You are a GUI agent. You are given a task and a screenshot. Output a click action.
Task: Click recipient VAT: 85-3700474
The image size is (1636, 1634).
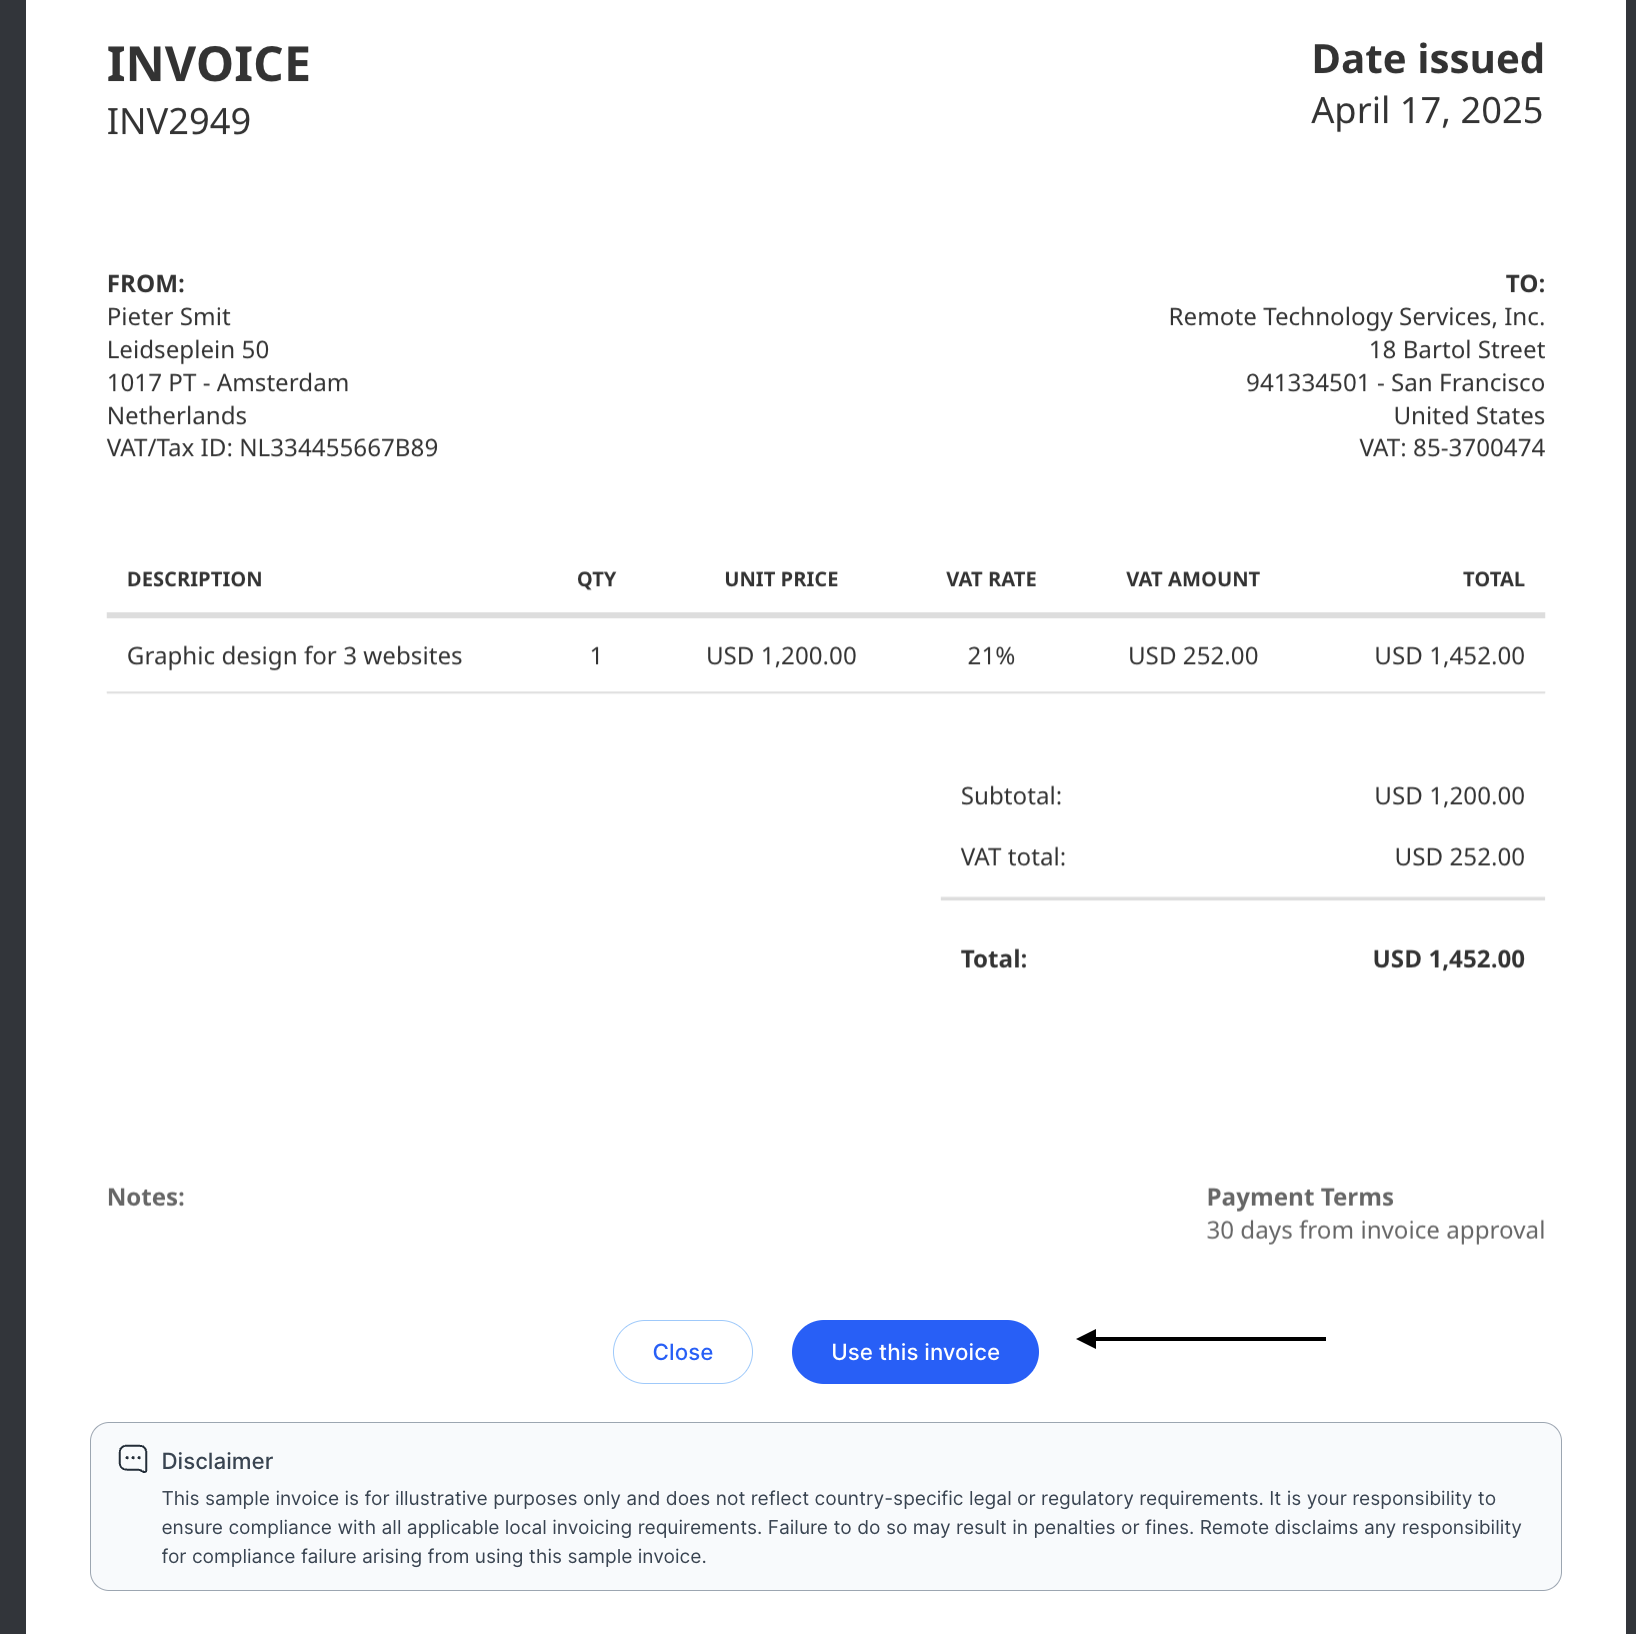point(1452,448)
